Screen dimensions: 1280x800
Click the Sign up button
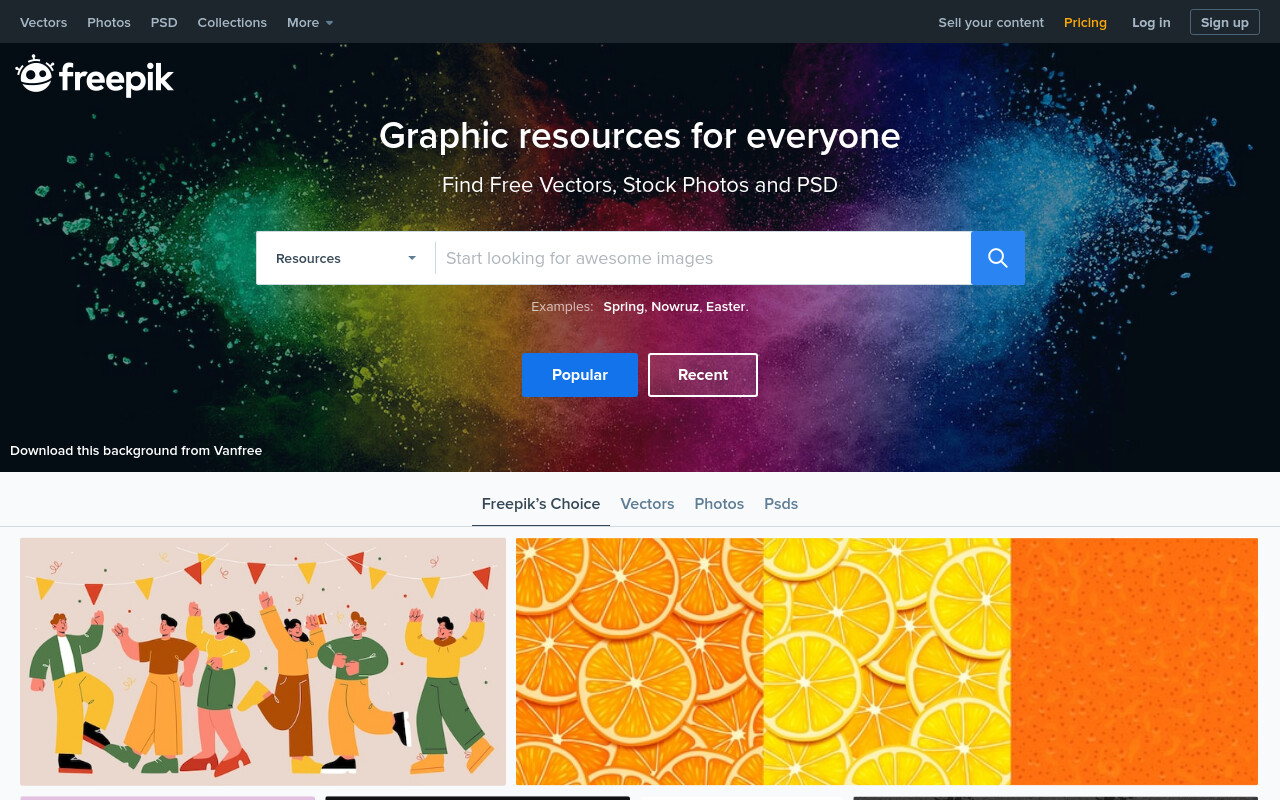[x=1225, y=22]
